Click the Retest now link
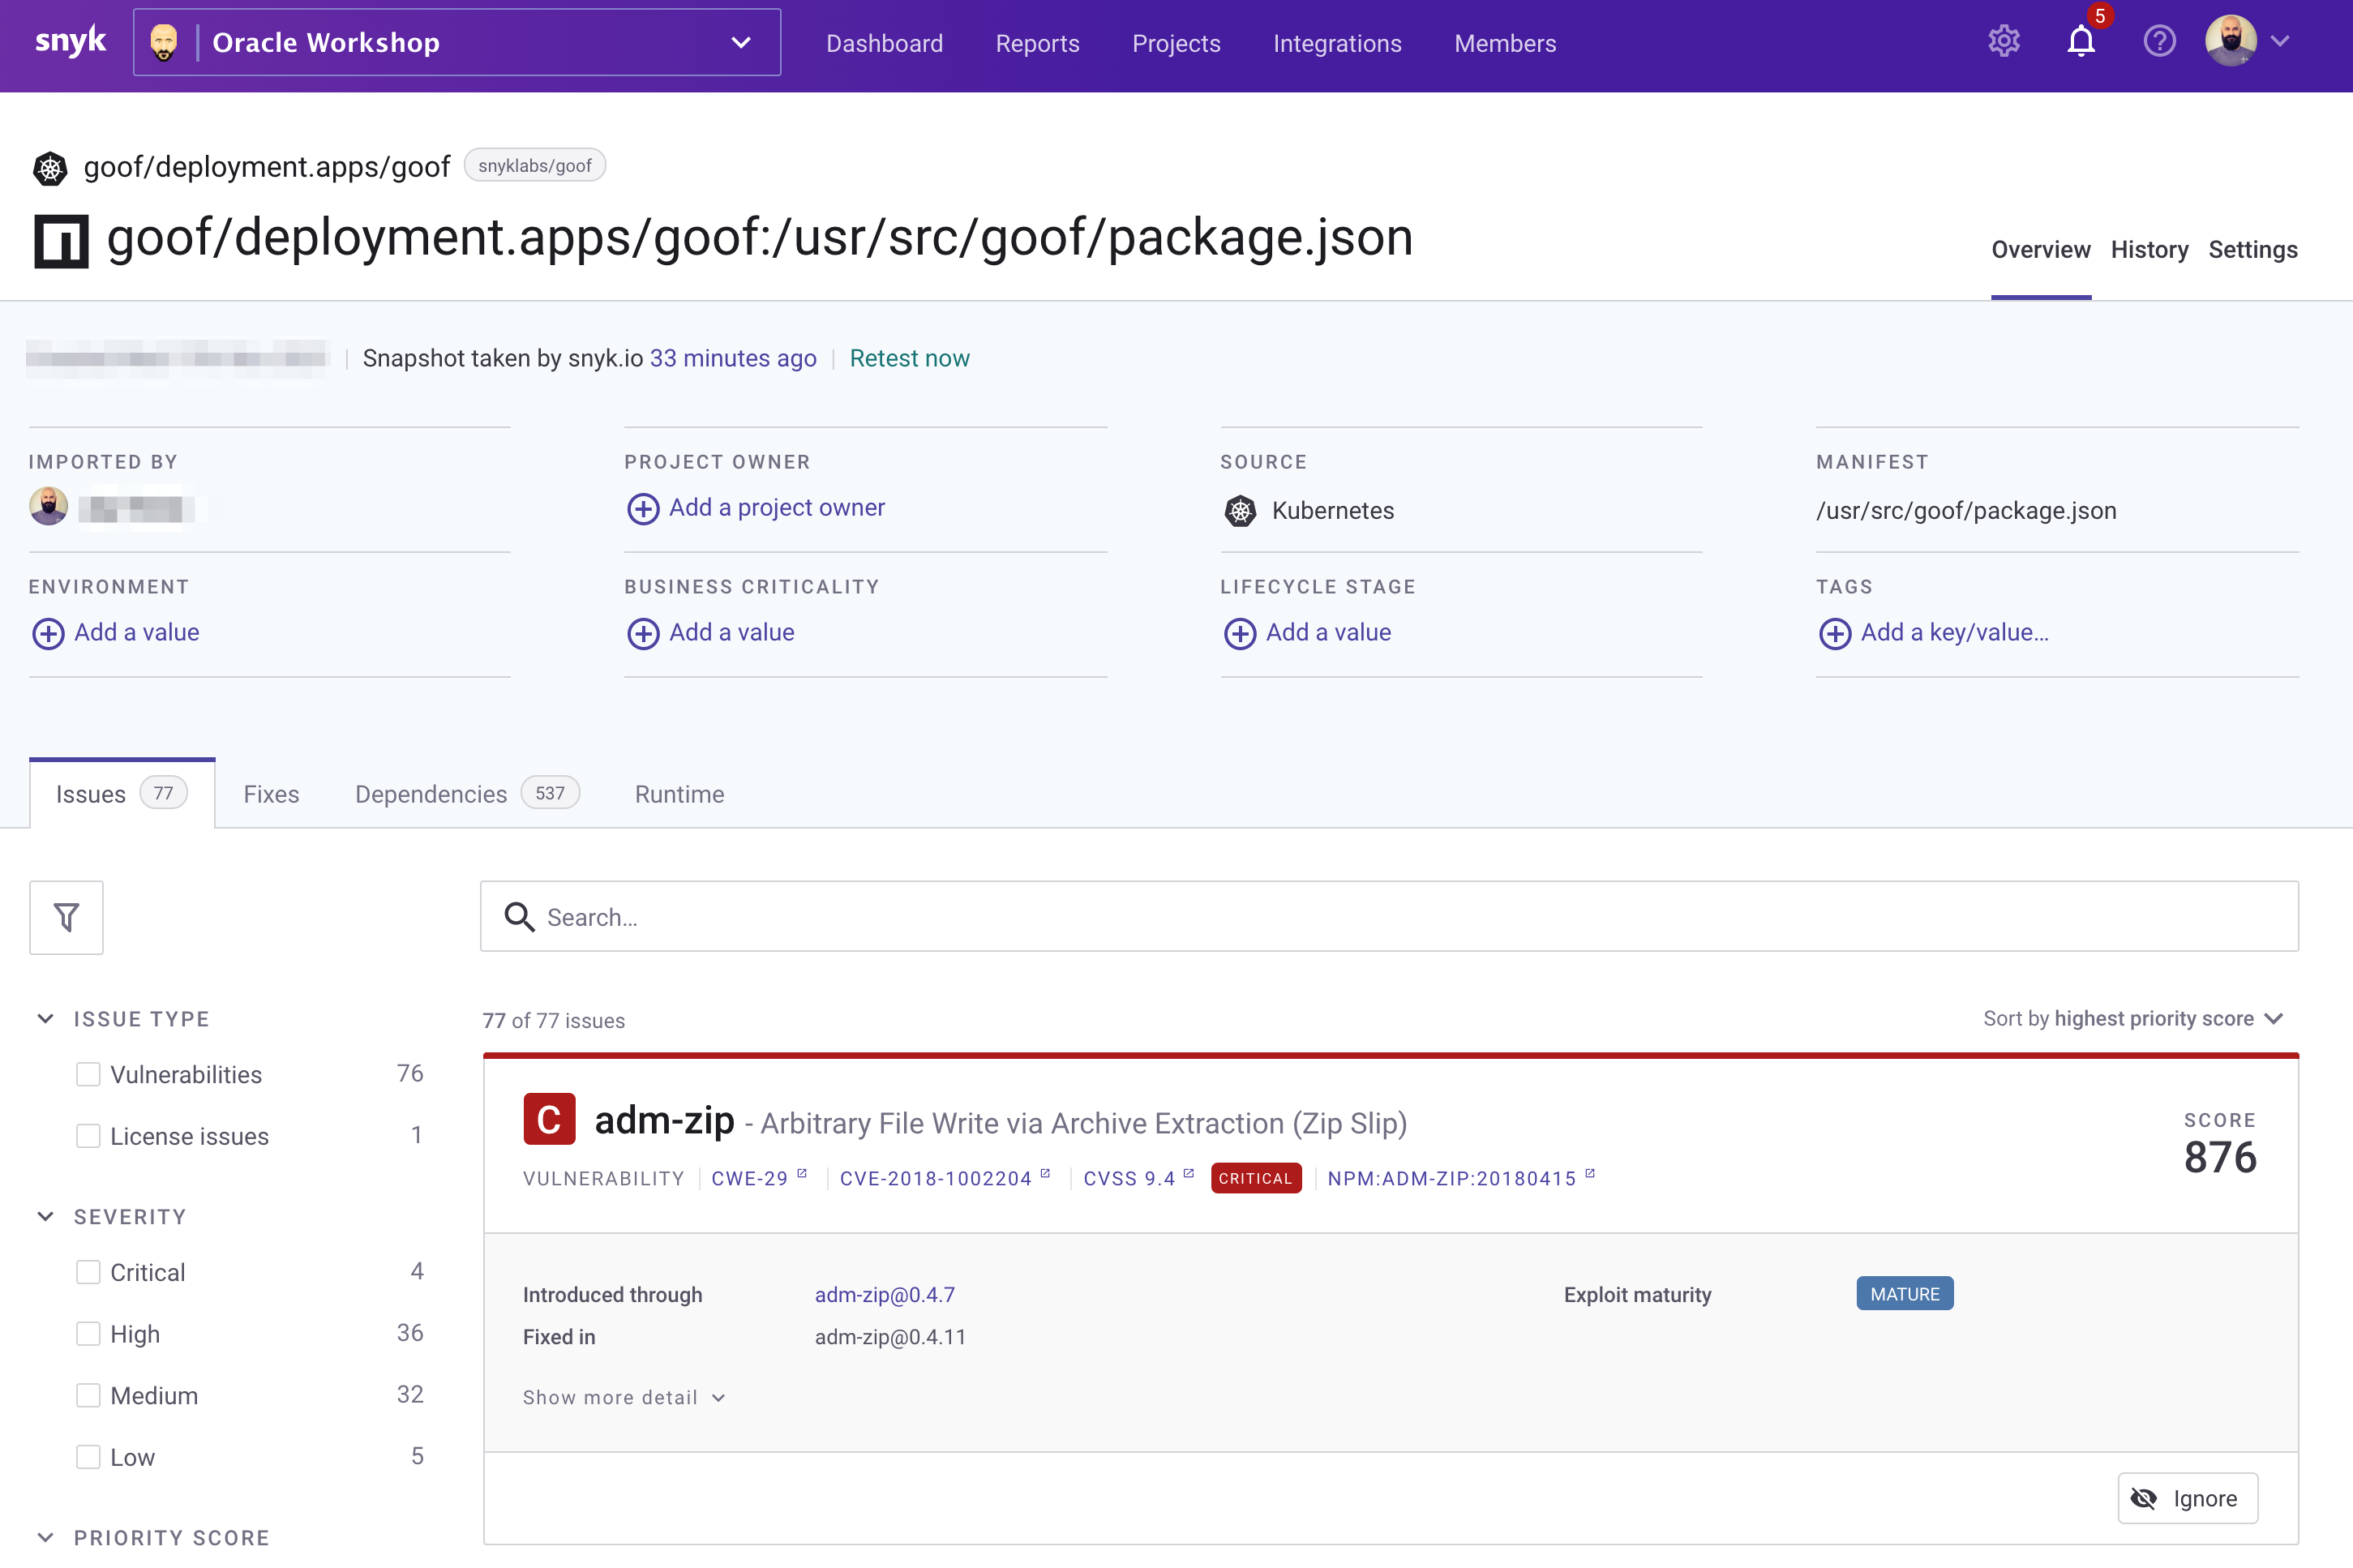Viewport: 2353px width, 1568px height. [x=908, y=357]
